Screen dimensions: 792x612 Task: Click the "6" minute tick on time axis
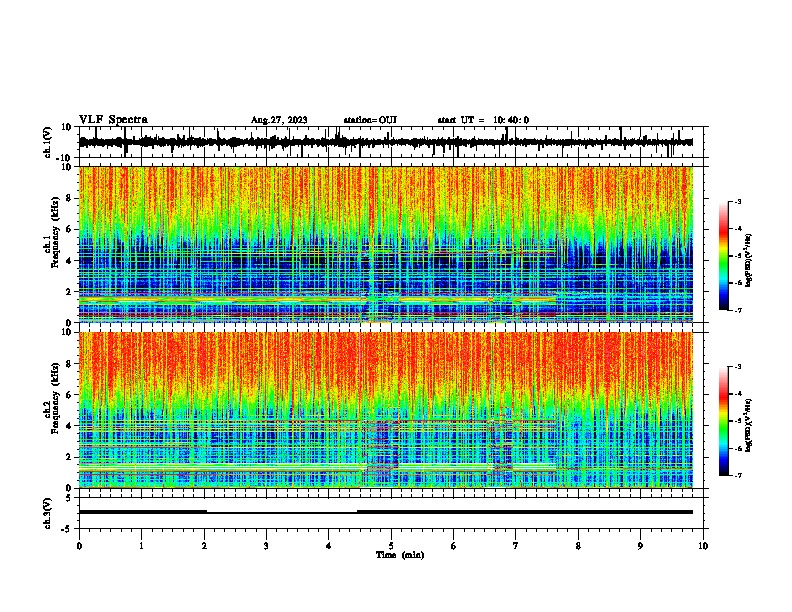coord(454,546)
